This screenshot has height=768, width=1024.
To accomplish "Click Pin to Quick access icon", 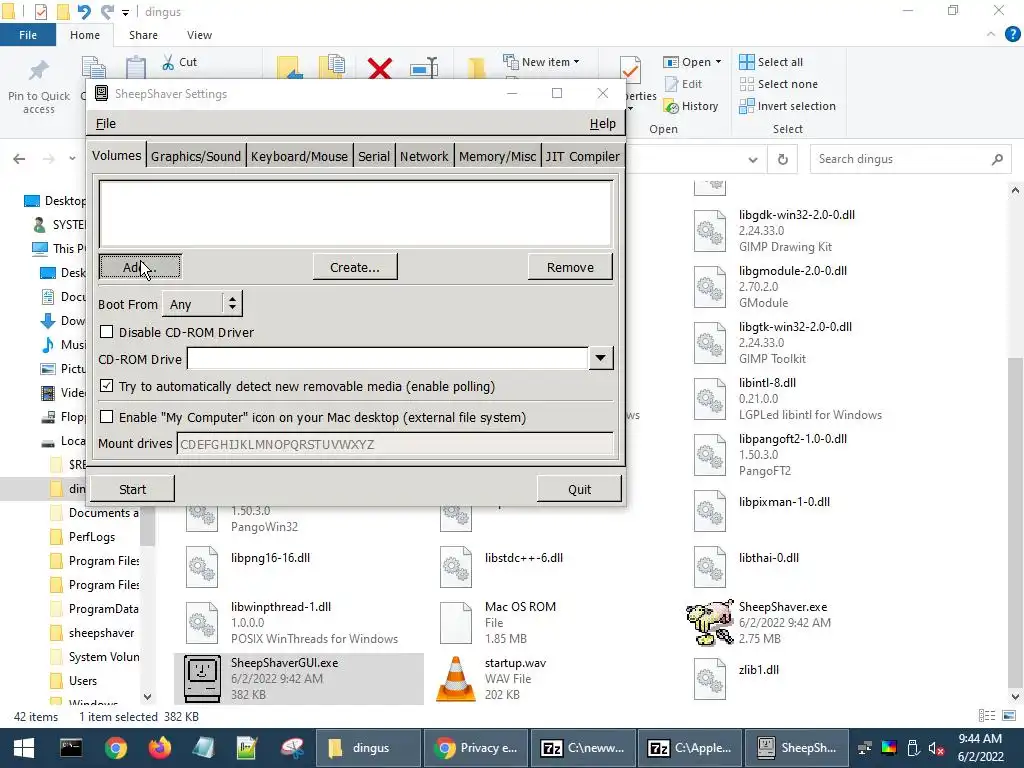I will (x=39, y=72).
